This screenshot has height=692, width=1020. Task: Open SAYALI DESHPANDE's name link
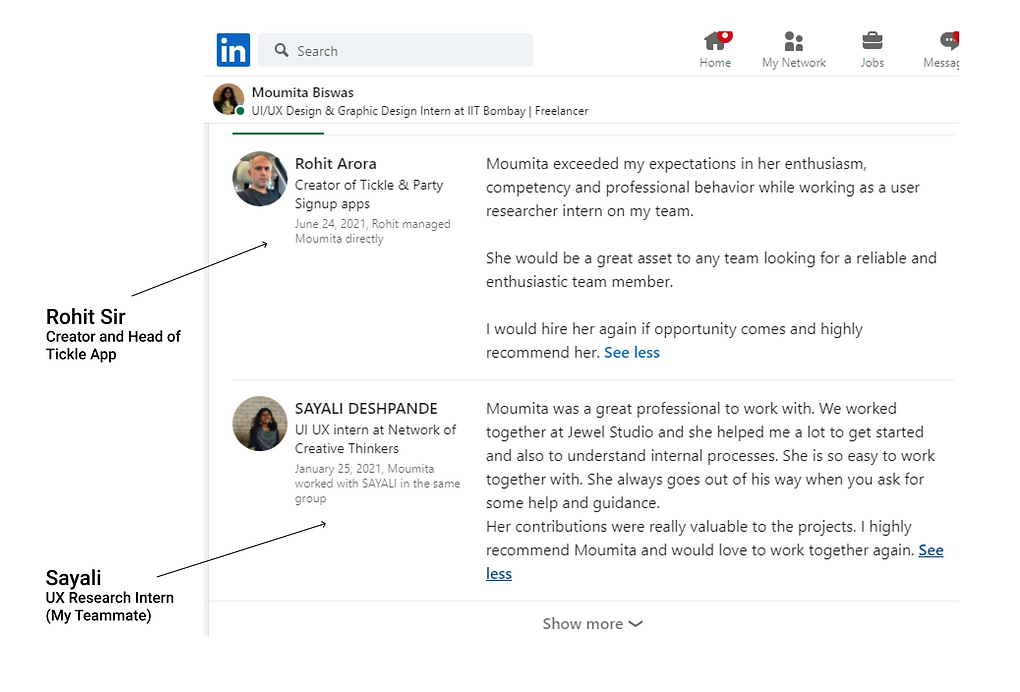click(366, 408)
